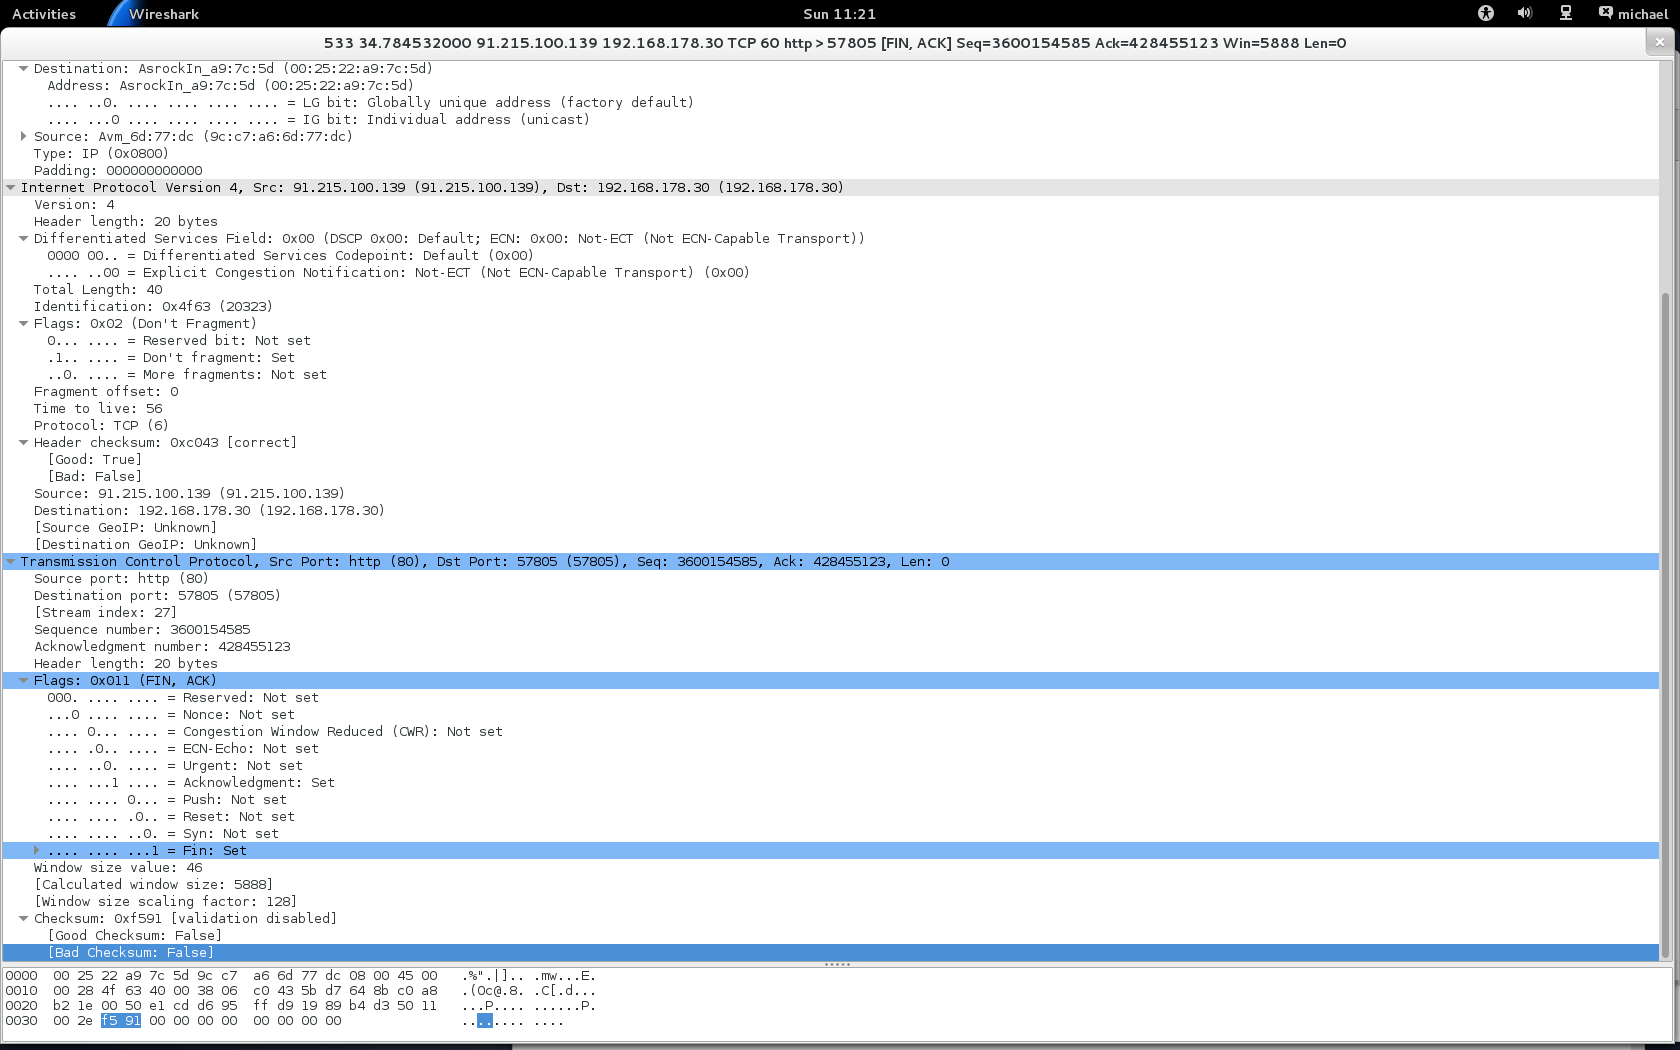
Task: Select the [Stream index: 27] row
Action: (x=831, y=613)
